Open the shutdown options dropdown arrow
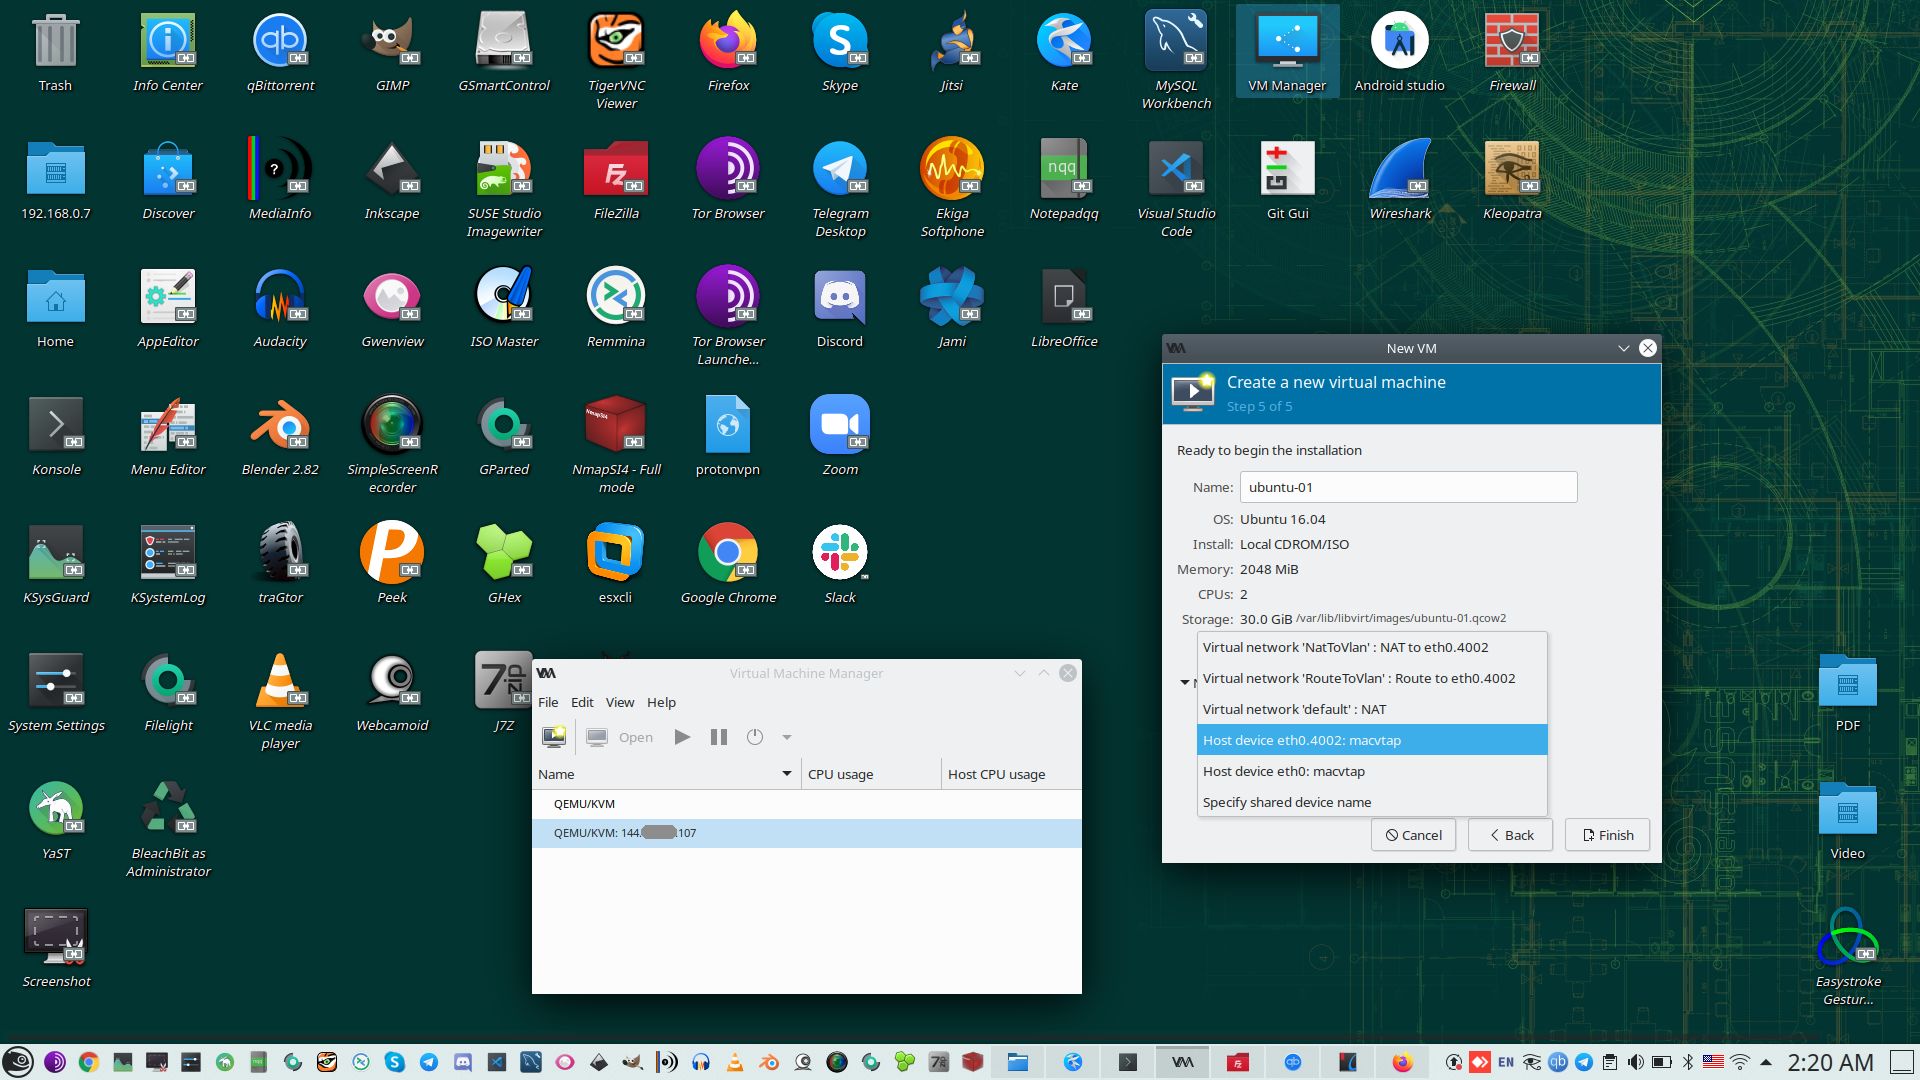The image size is (1920, 1080). coord(787,737)
